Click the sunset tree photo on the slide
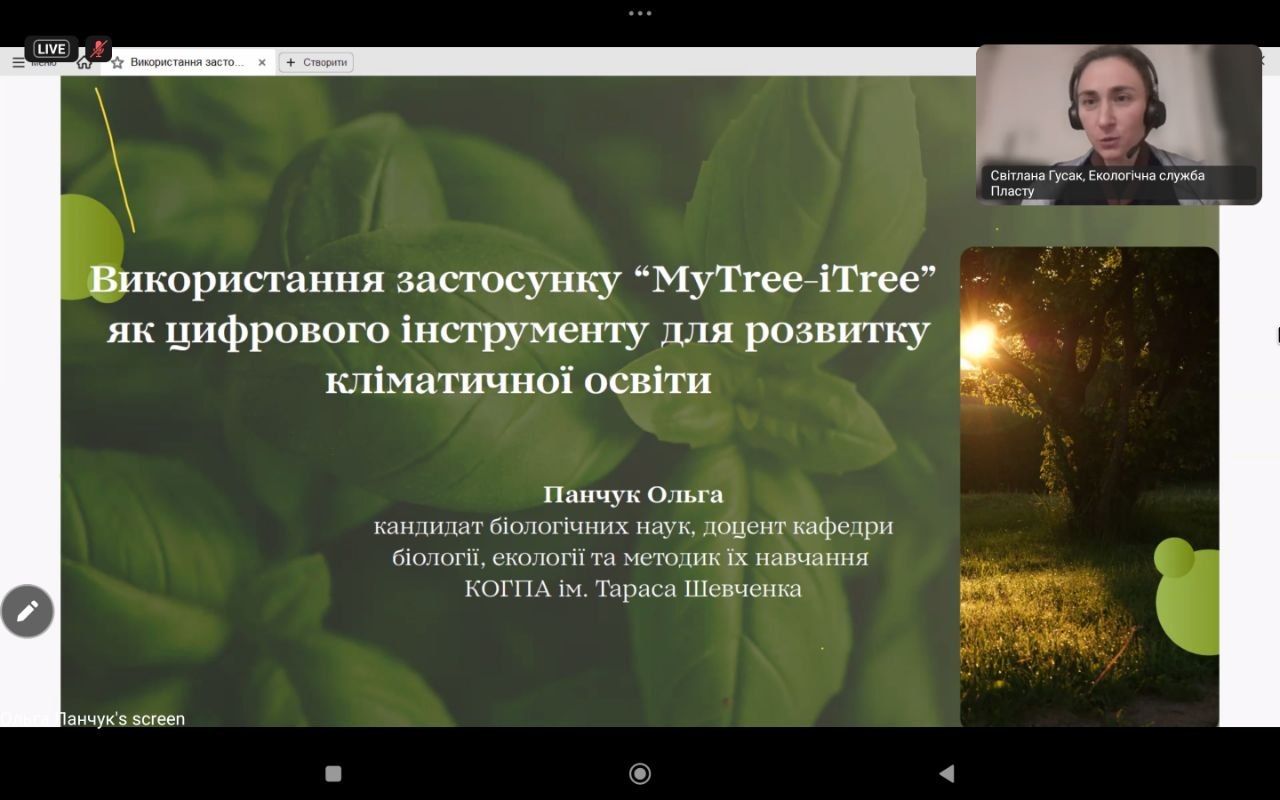 [1090, 486]
